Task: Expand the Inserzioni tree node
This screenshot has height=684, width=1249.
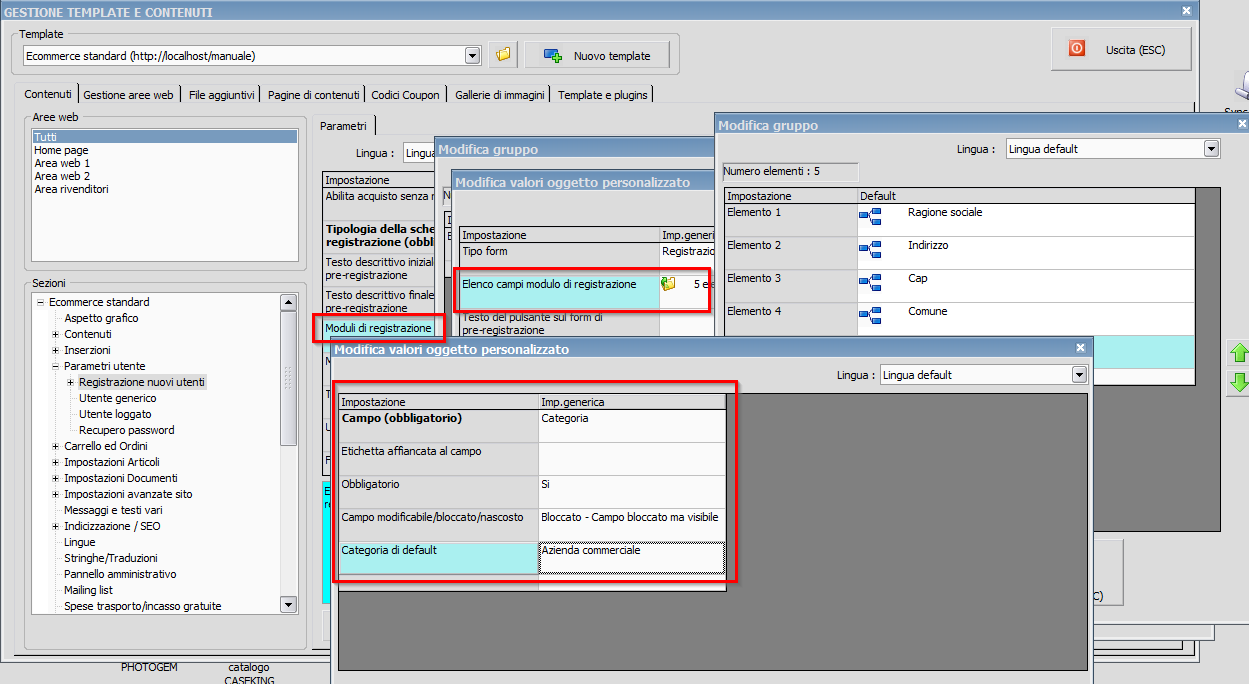Action: tap(56, 350)
